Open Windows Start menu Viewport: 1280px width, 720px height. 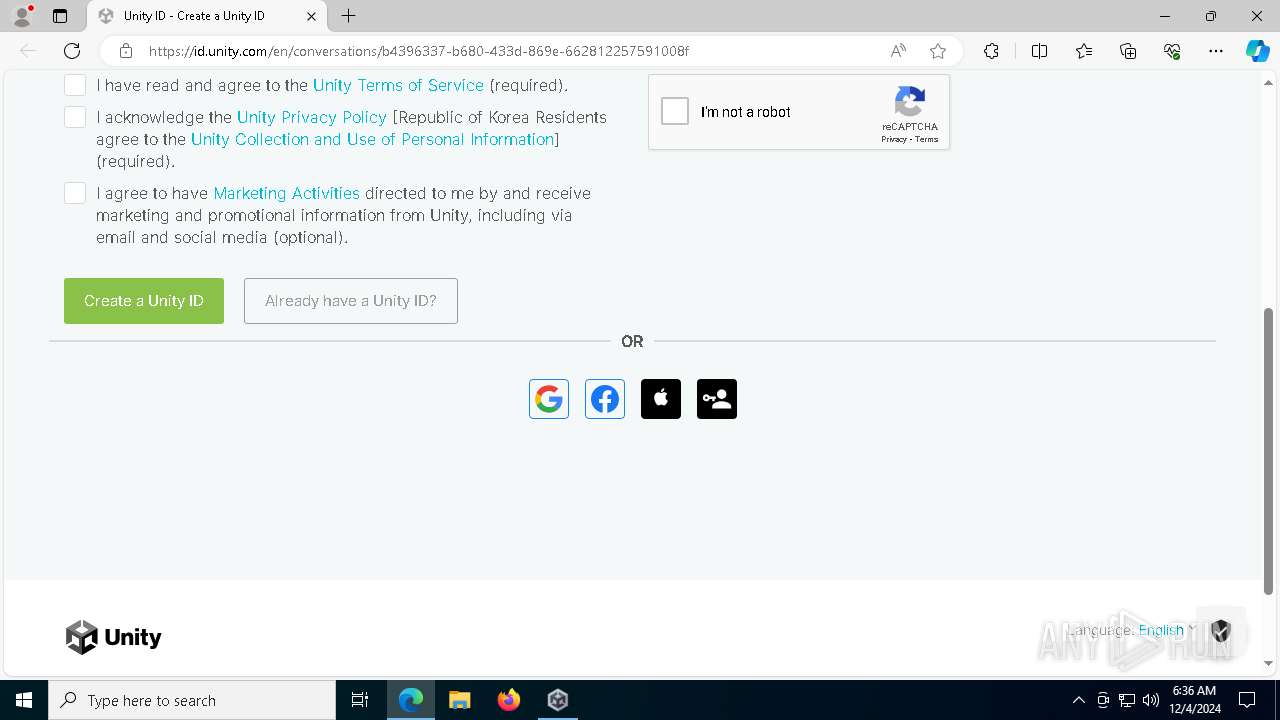click(x=24, y=700)
